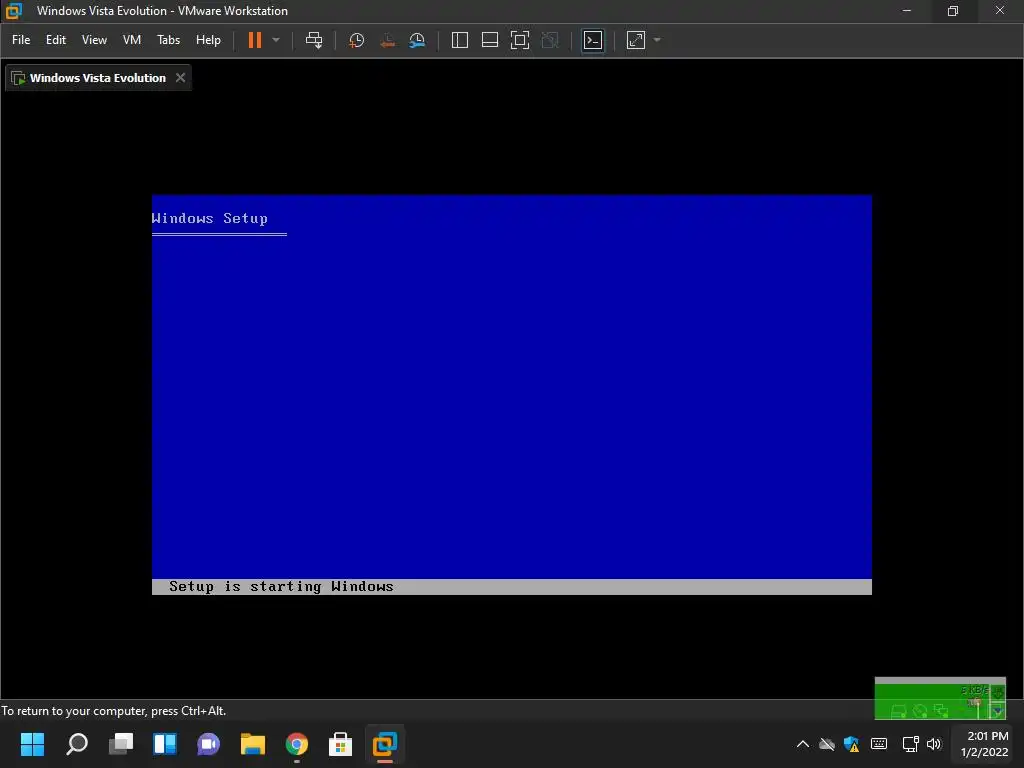Open the volume control from the tray
Image resolution: width=1024 pixels, height=768 pixels.
pyautogui.click(x=934, y=744)
